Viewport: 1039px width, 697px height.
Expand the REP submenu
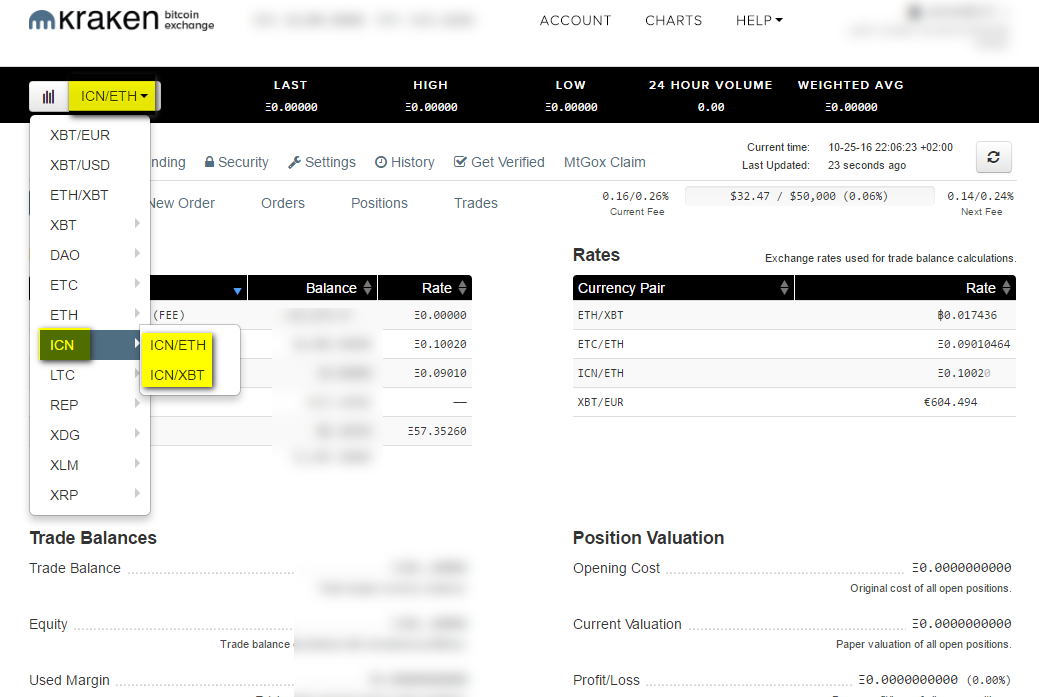coord(90,405)
